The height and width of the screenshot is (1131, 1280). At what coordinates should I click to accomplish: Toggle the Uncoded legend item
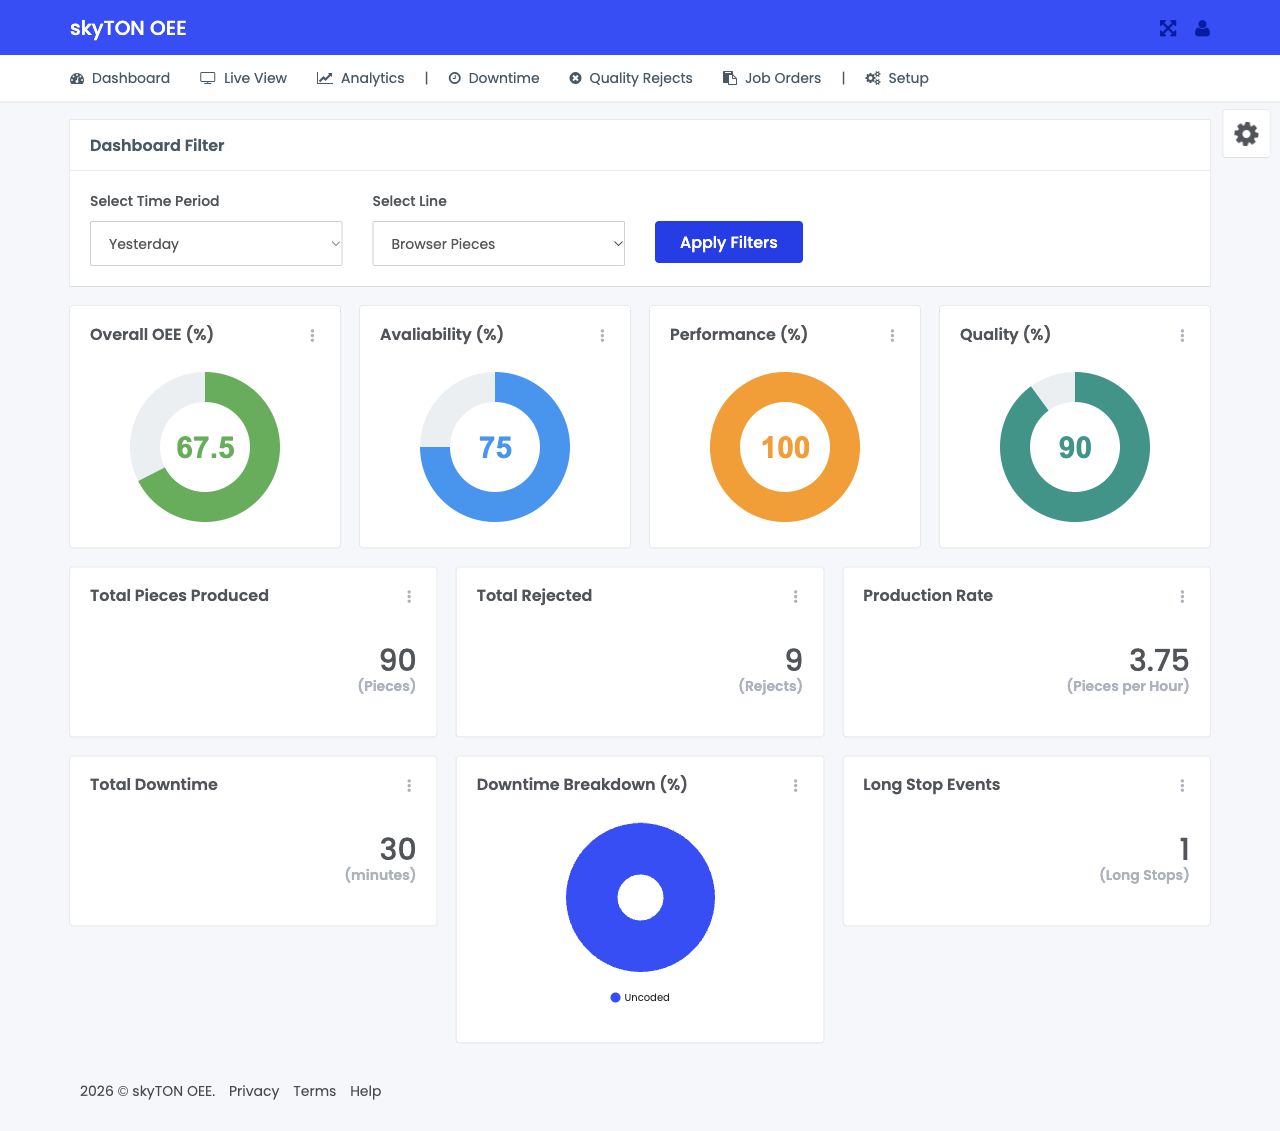[x=640, y=997]
